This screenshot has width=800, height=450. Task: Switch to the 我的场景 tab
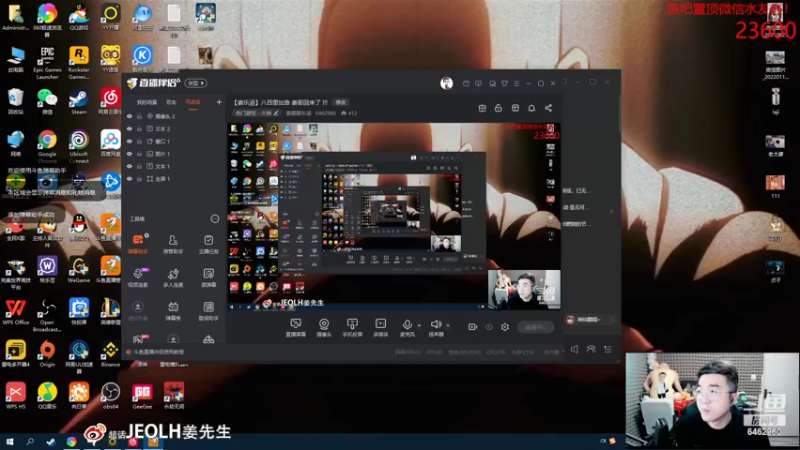click(x=147, y=103)
